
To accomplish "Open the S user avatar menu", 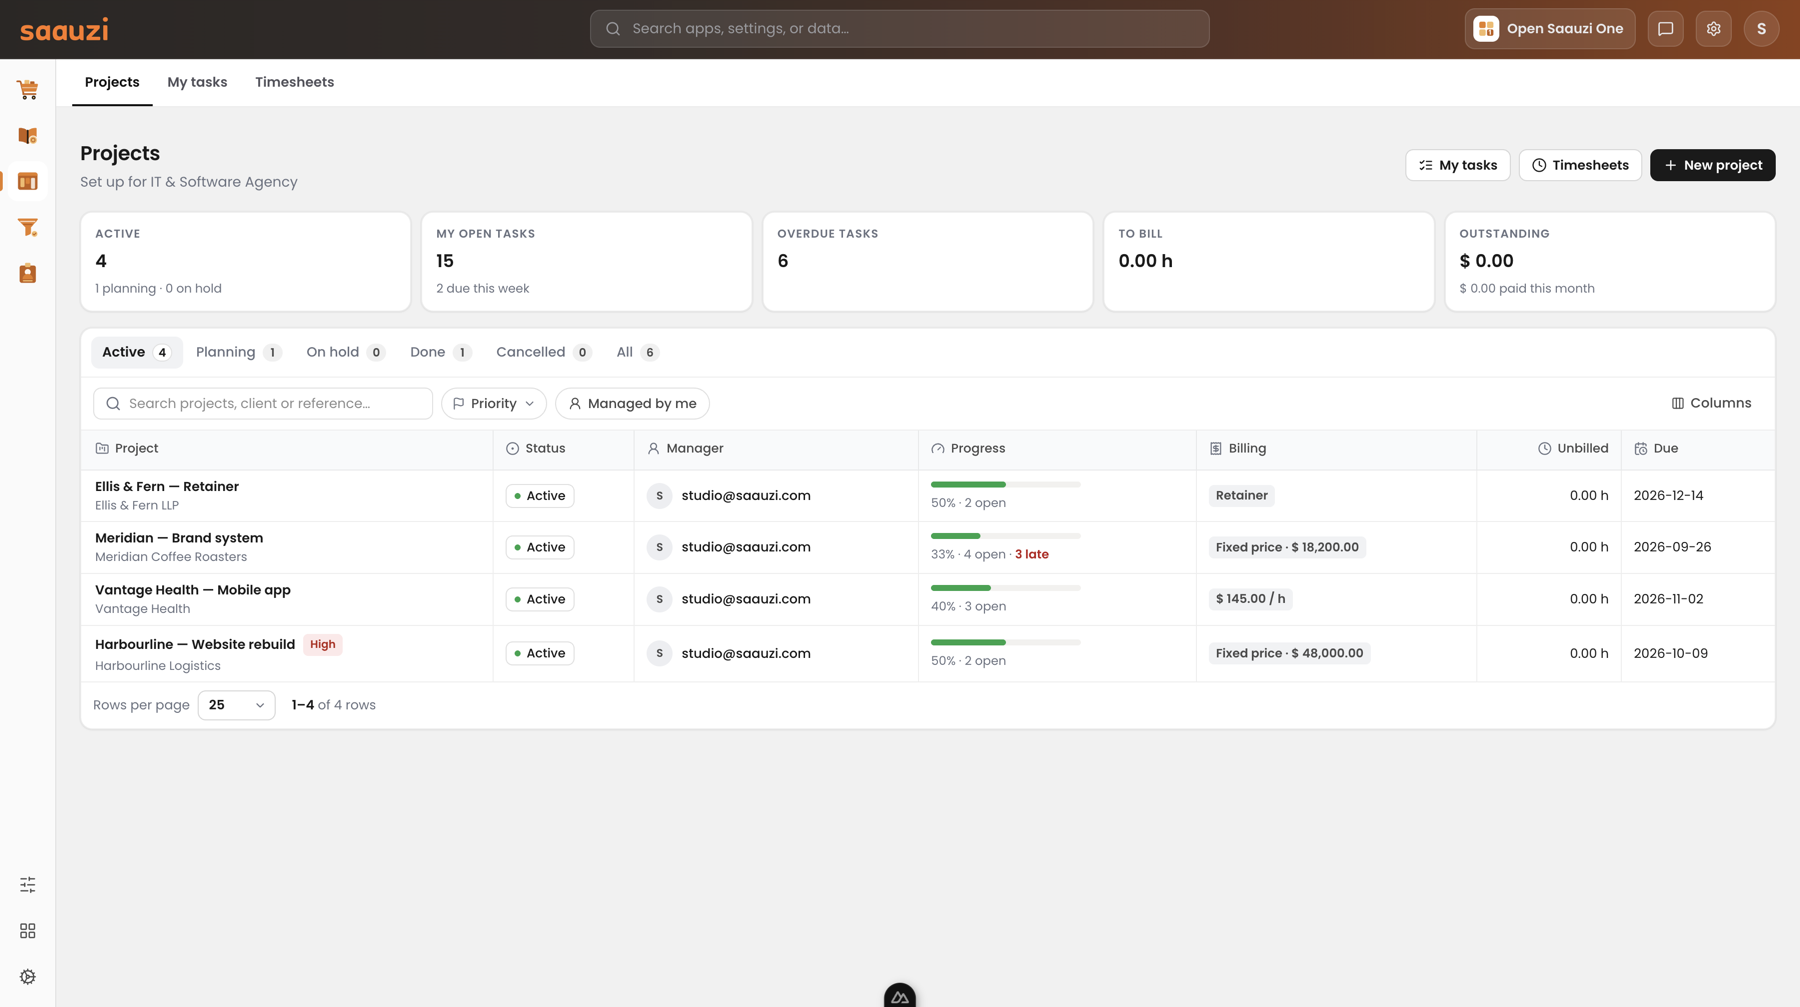I will 1762,29.
